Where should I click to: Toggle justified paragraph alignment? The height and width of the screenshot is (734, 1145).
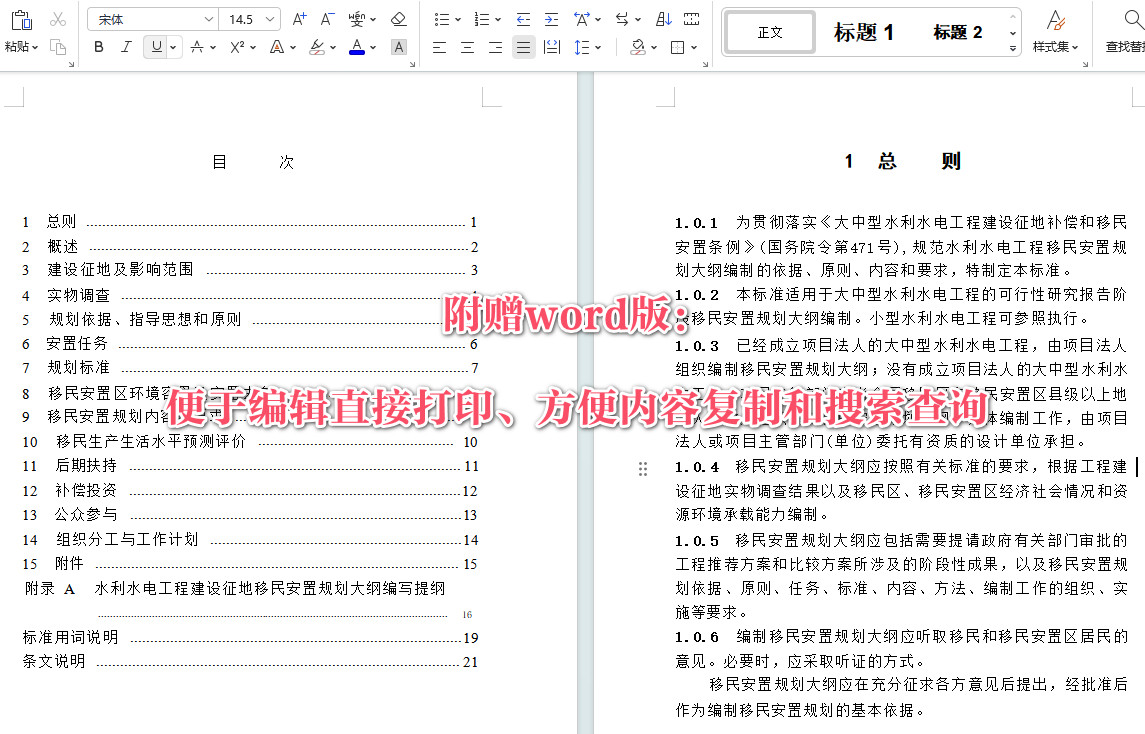[524, 46]
